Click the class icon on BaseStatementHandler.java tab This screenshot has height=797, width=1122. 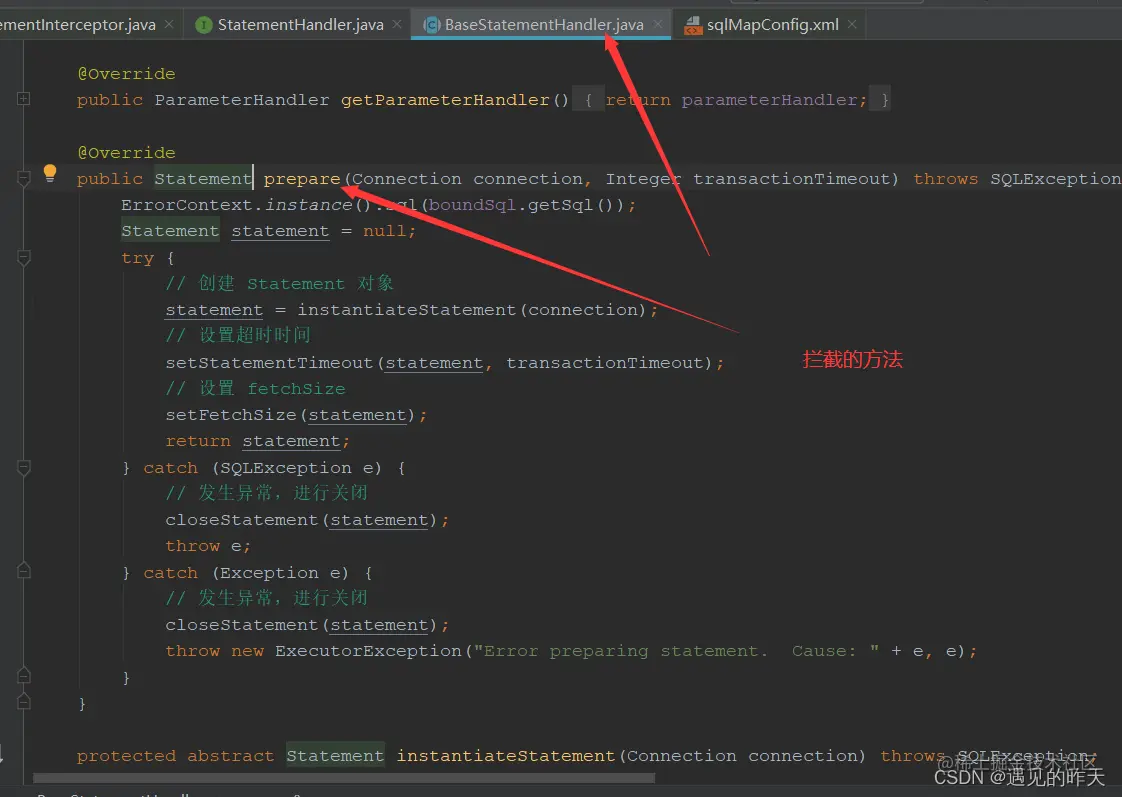click(x=431, y=25)
